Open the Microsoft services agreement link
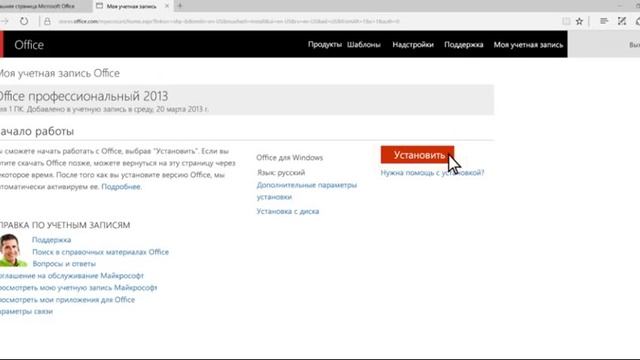Screen dimensions: 640x360 [x=72, y=276]
